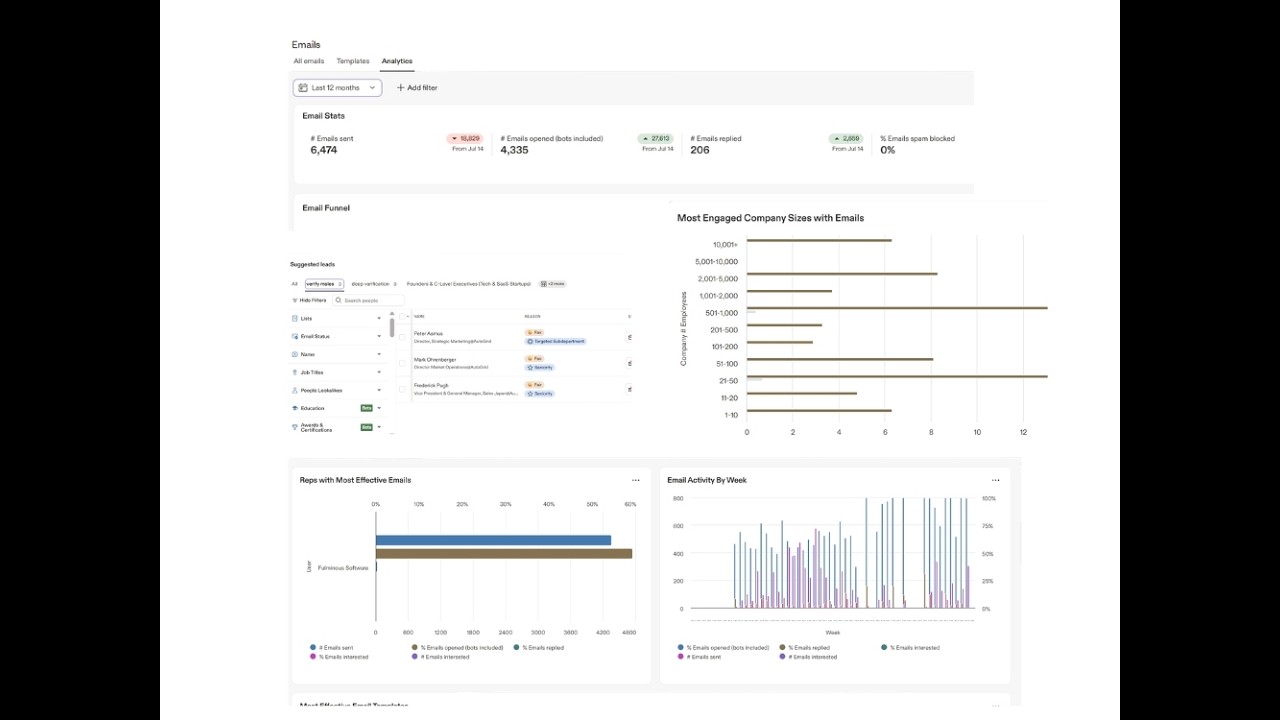Open Frederick Pugh lead name
This screenshot has width=1280, height=720.
pos(431,386)
